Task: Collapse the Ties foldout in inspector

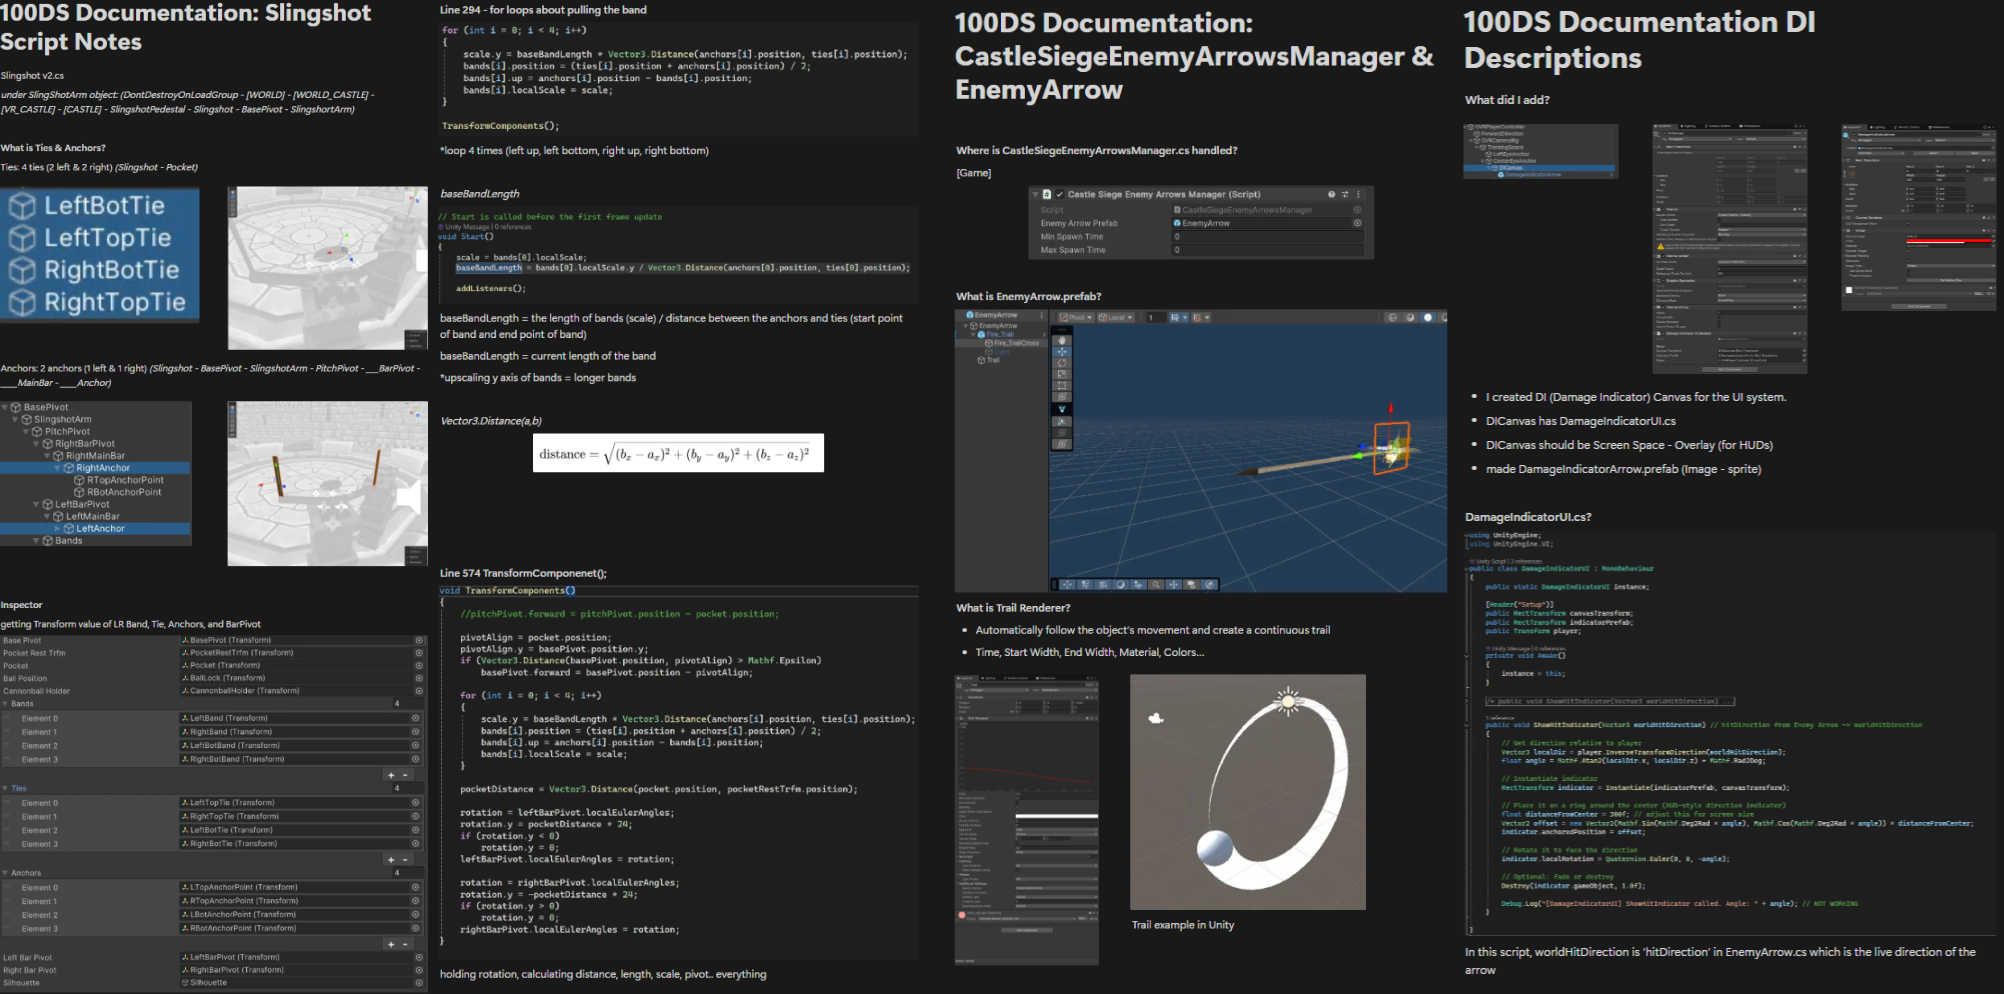Action: 5,788
